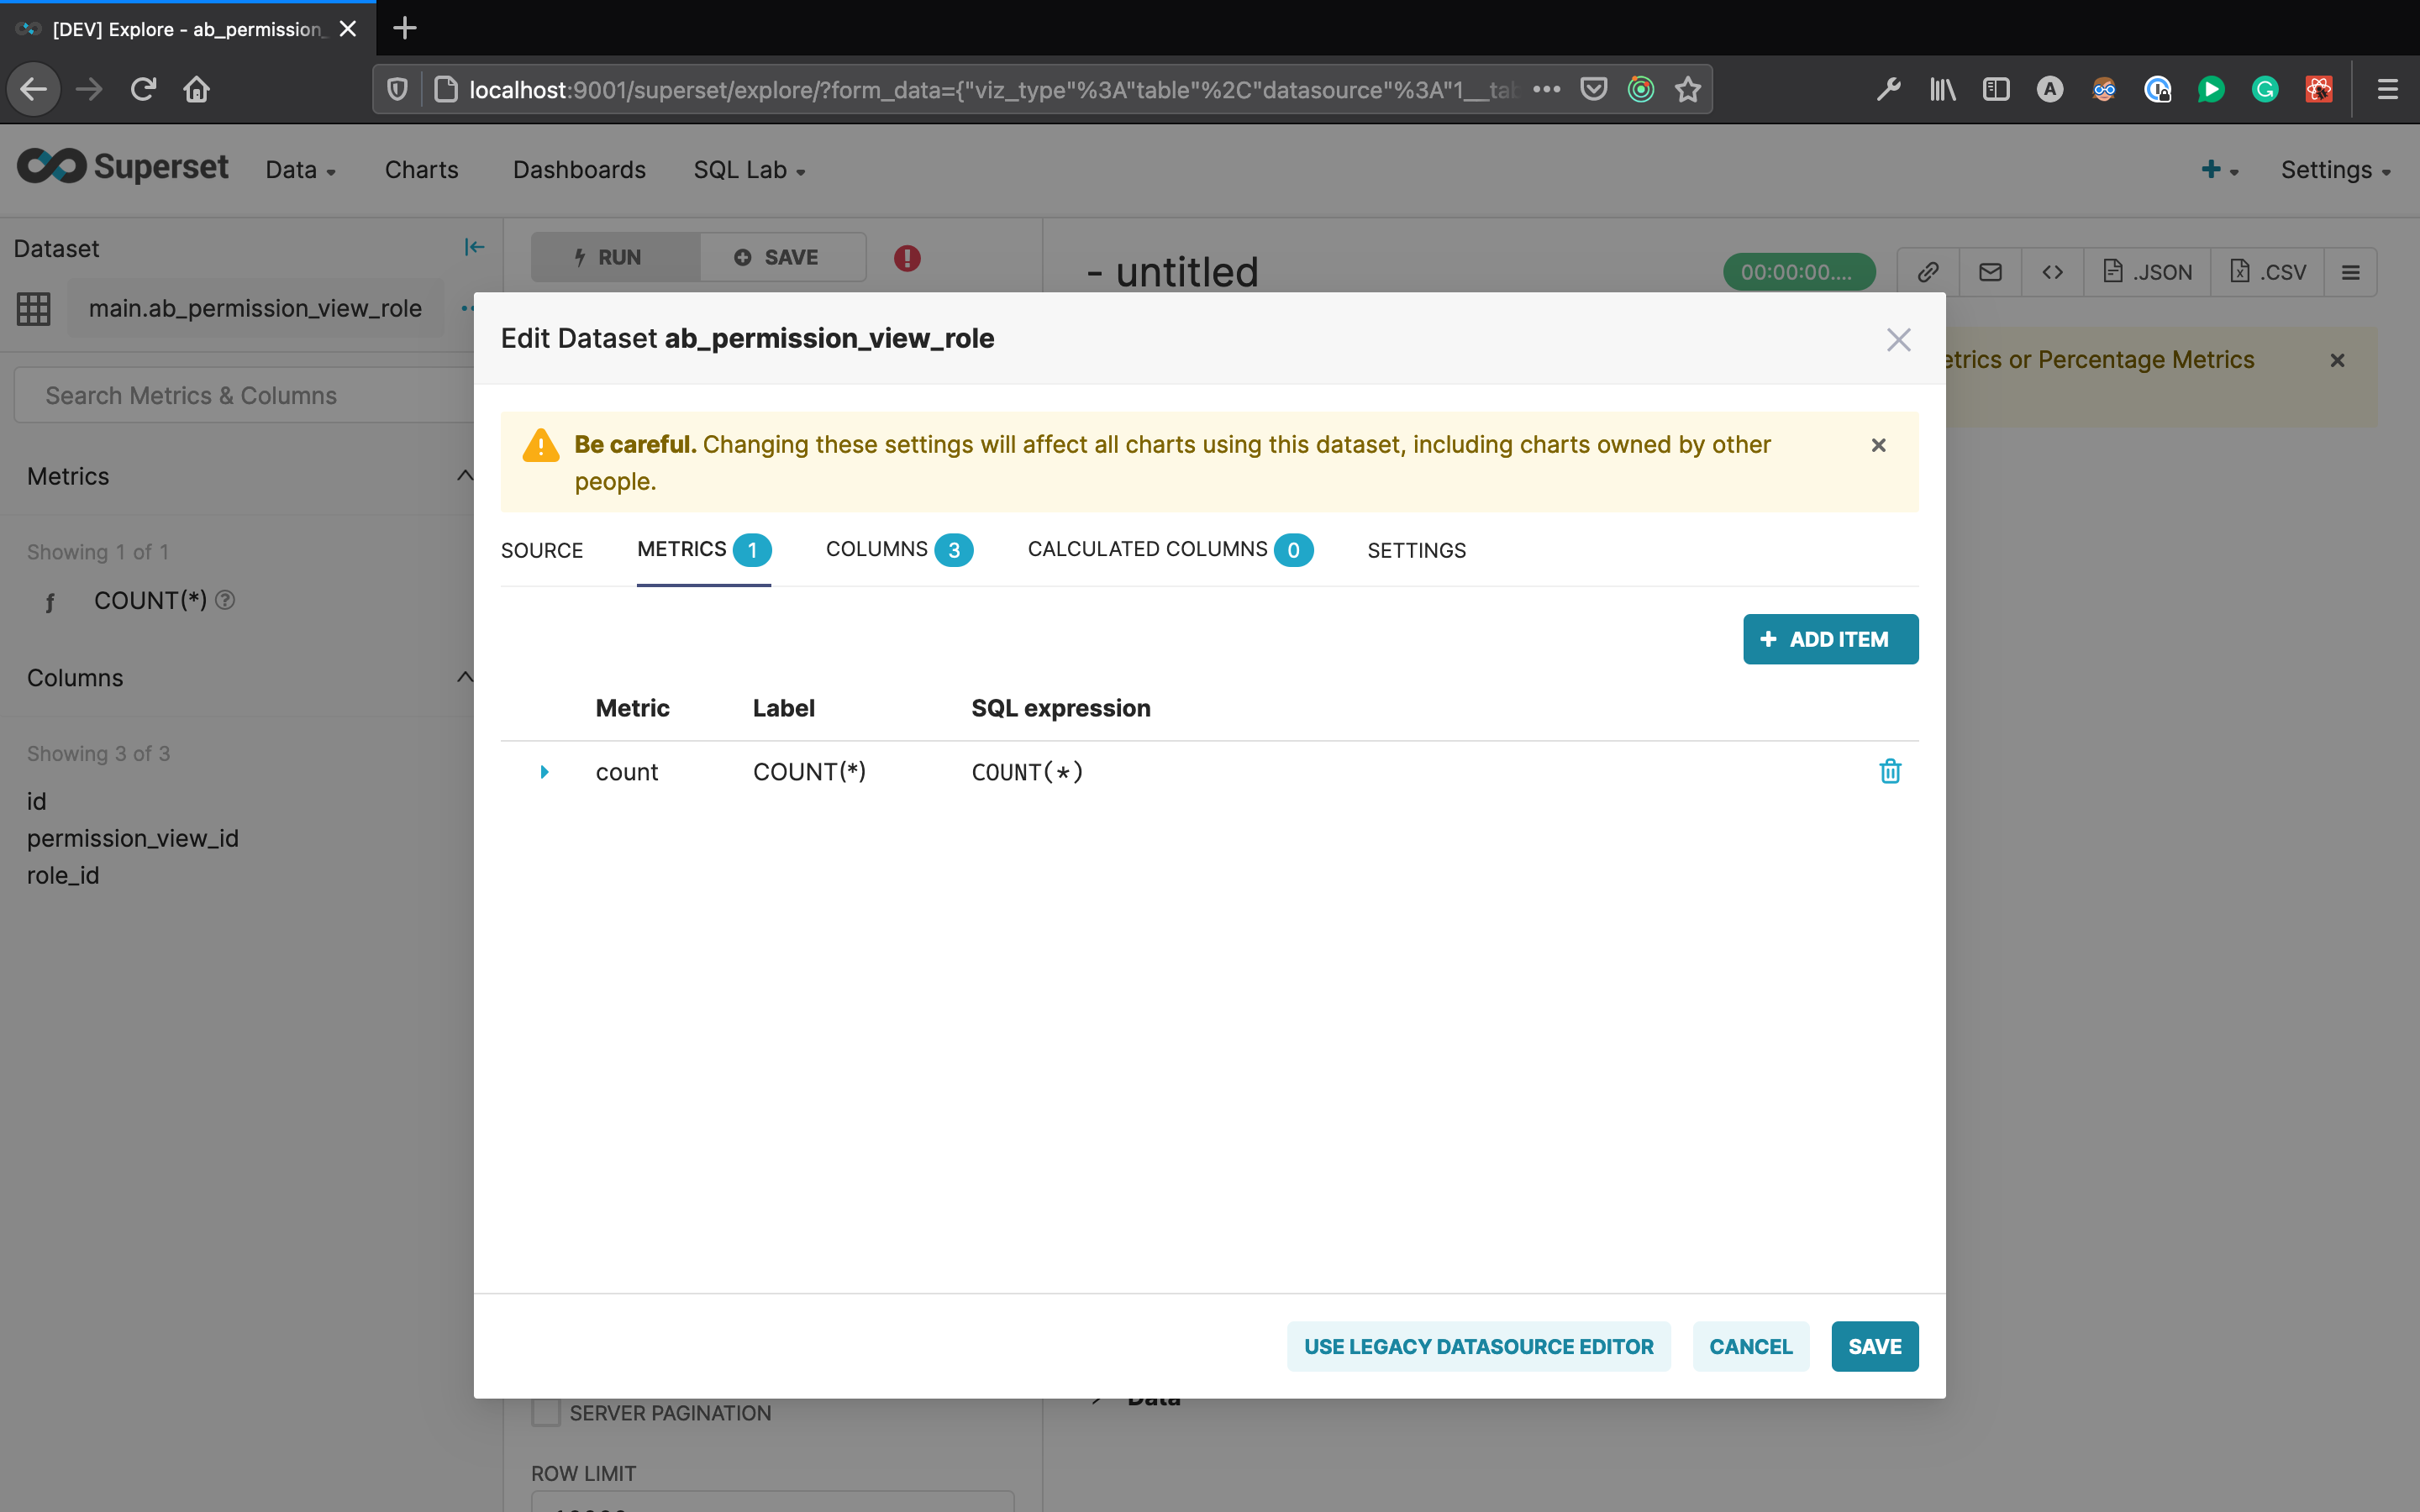Dismiss the Be careful warning banner
Image resolution: width=2420 pixels, height=1512 pixels.
(x=1878, y=445)
